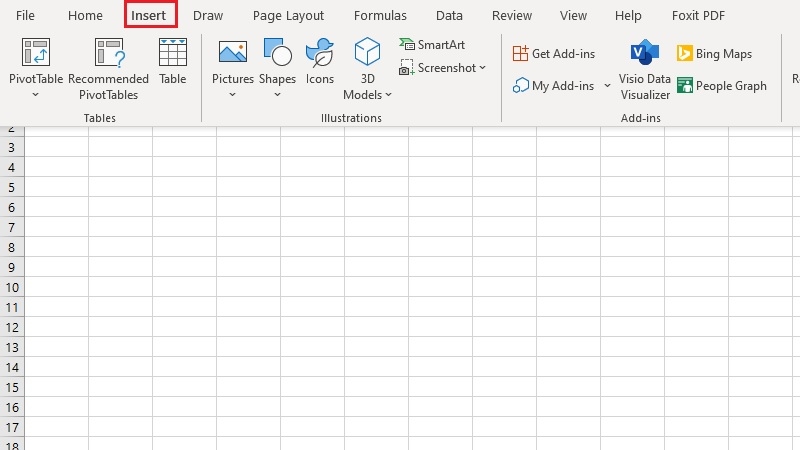Click the 3D Models cube icon
This screenshot has height=450, width=800.
(x=367, y=52)
